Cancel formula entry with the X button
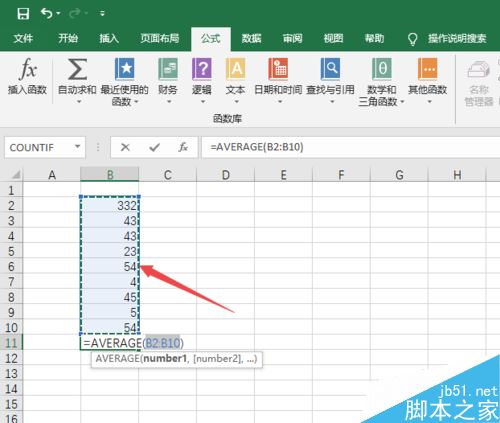Screen dimensions: 500x423 [x=125, y=147]
